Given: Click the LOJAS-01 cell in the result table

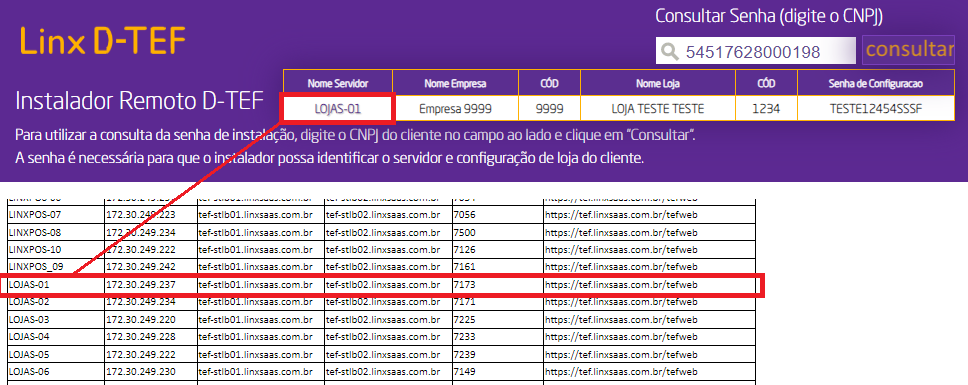Looking at the screenshot, I should (337, 109).
